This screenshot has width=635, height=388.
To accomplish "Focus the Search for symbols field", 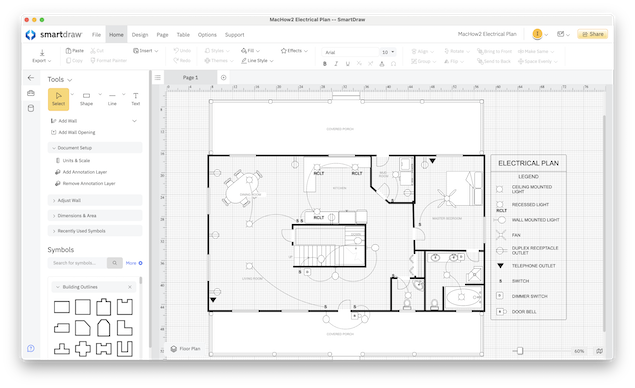I will tap(77, 263).
